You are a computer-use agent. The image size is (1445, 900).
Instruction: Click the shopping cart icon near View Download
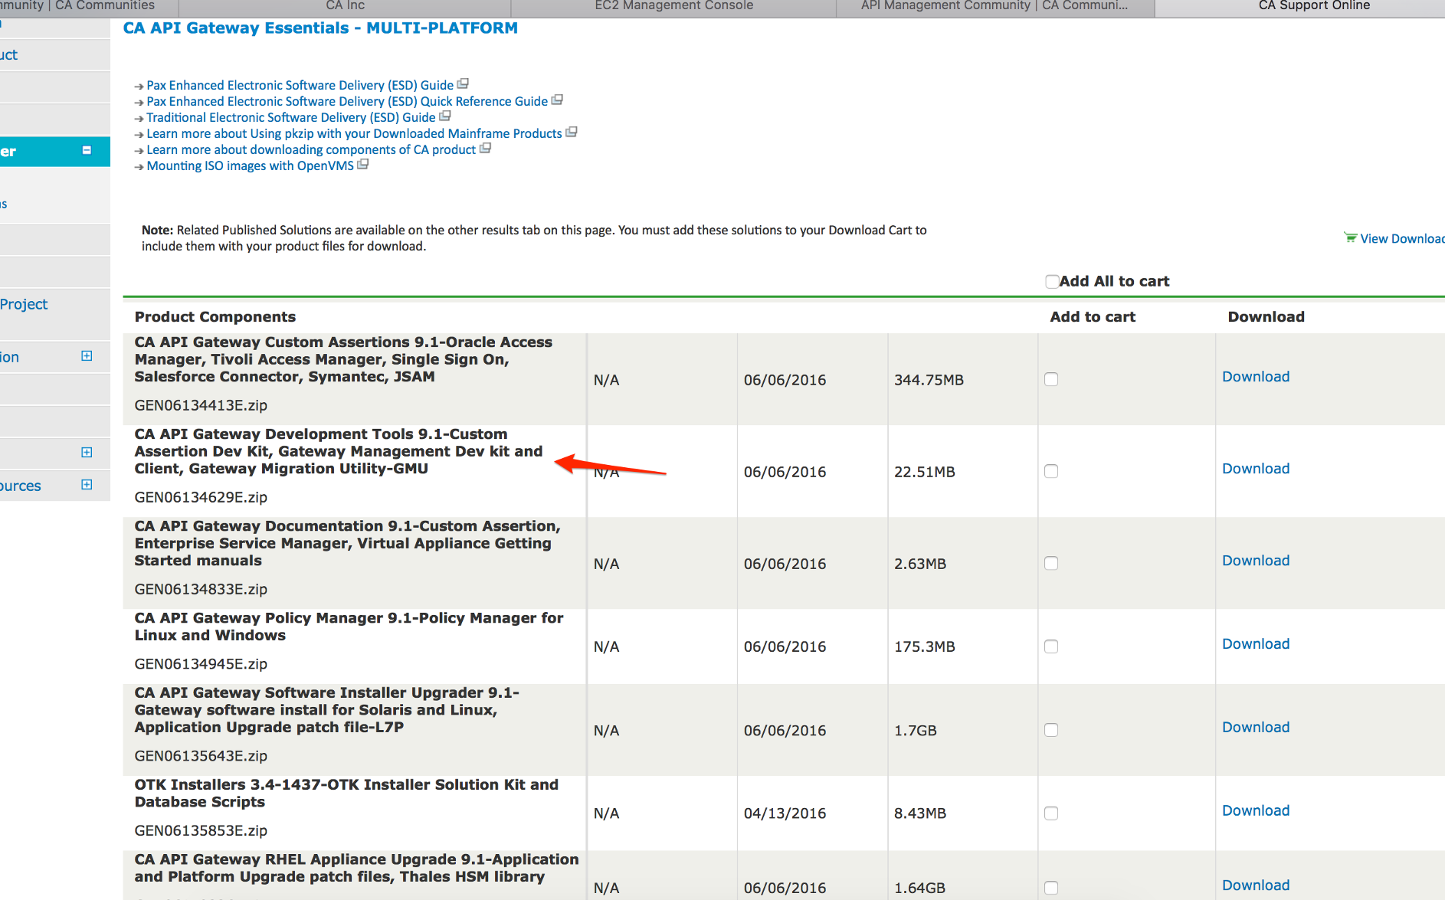click(x=1350, y=238)
